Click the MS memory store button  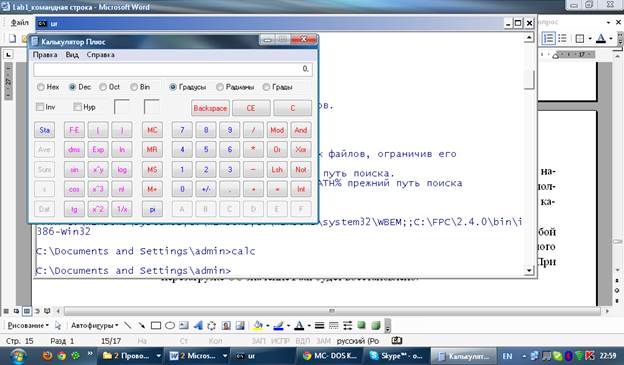[152, 170]
